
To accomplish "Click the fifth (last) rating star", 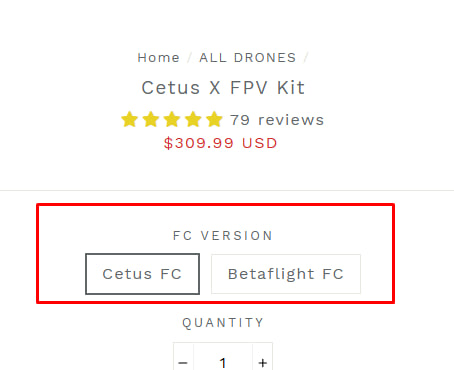I will click(214, 119).
